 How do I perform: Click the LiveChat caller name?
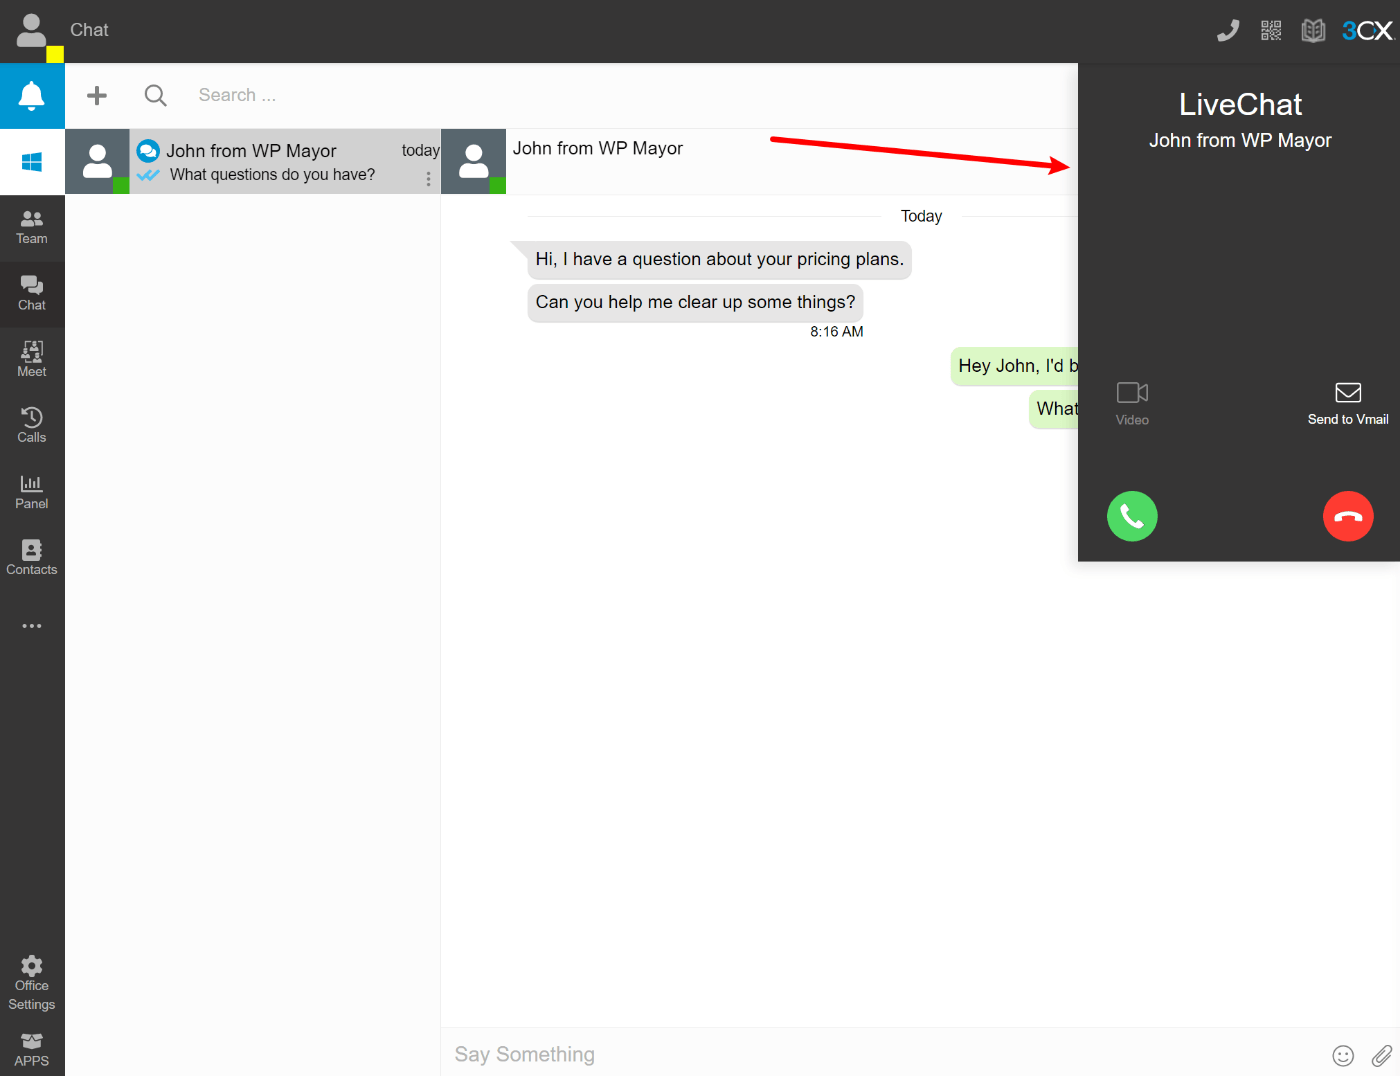1240,141
